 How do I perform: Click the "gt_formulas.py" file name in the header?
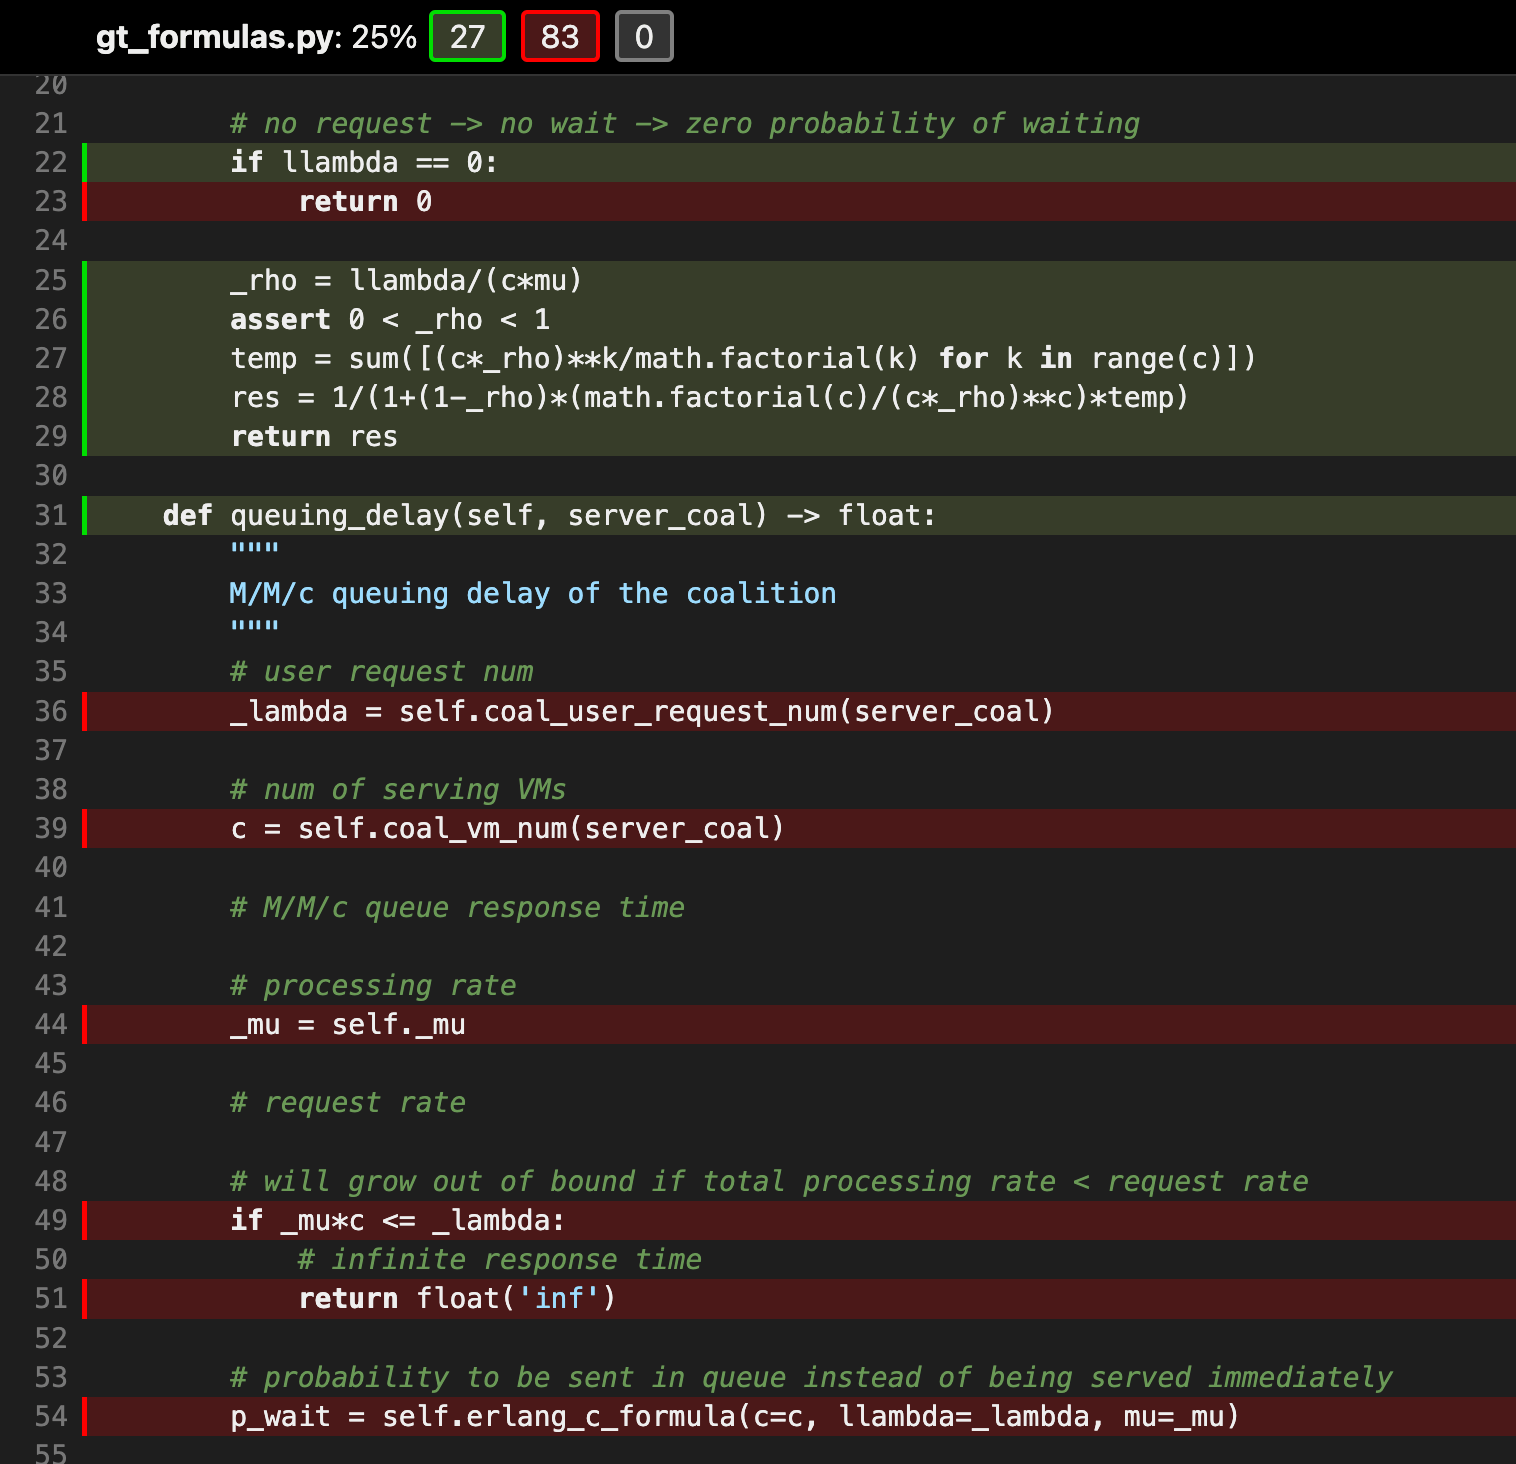(x=215, y=37)
